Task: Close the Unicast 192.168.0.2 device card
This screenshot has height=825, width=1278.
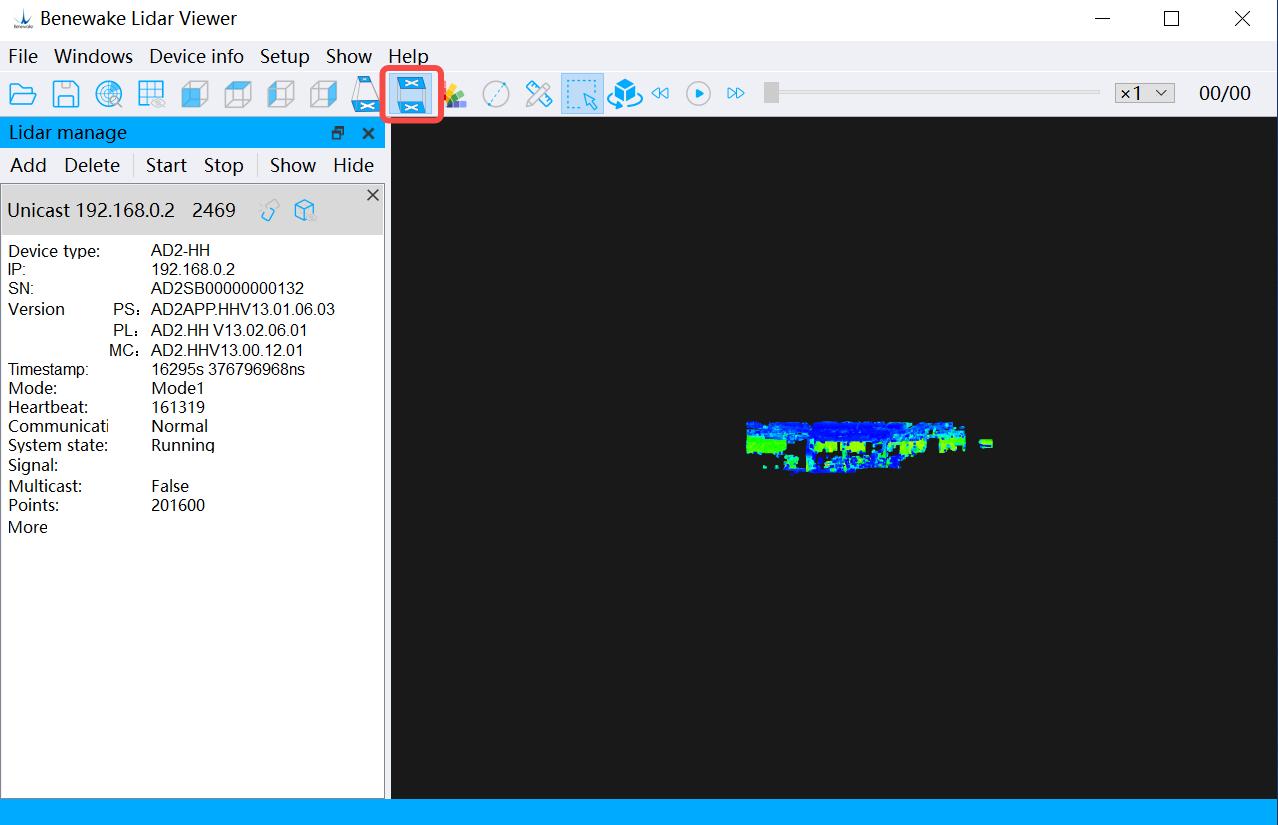Action: [x=373, y=195]
